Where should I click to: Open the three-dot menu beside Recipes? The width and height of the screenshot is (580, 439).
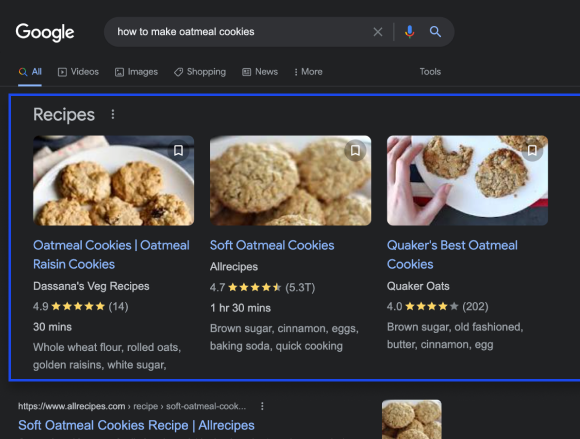(113, 115)
